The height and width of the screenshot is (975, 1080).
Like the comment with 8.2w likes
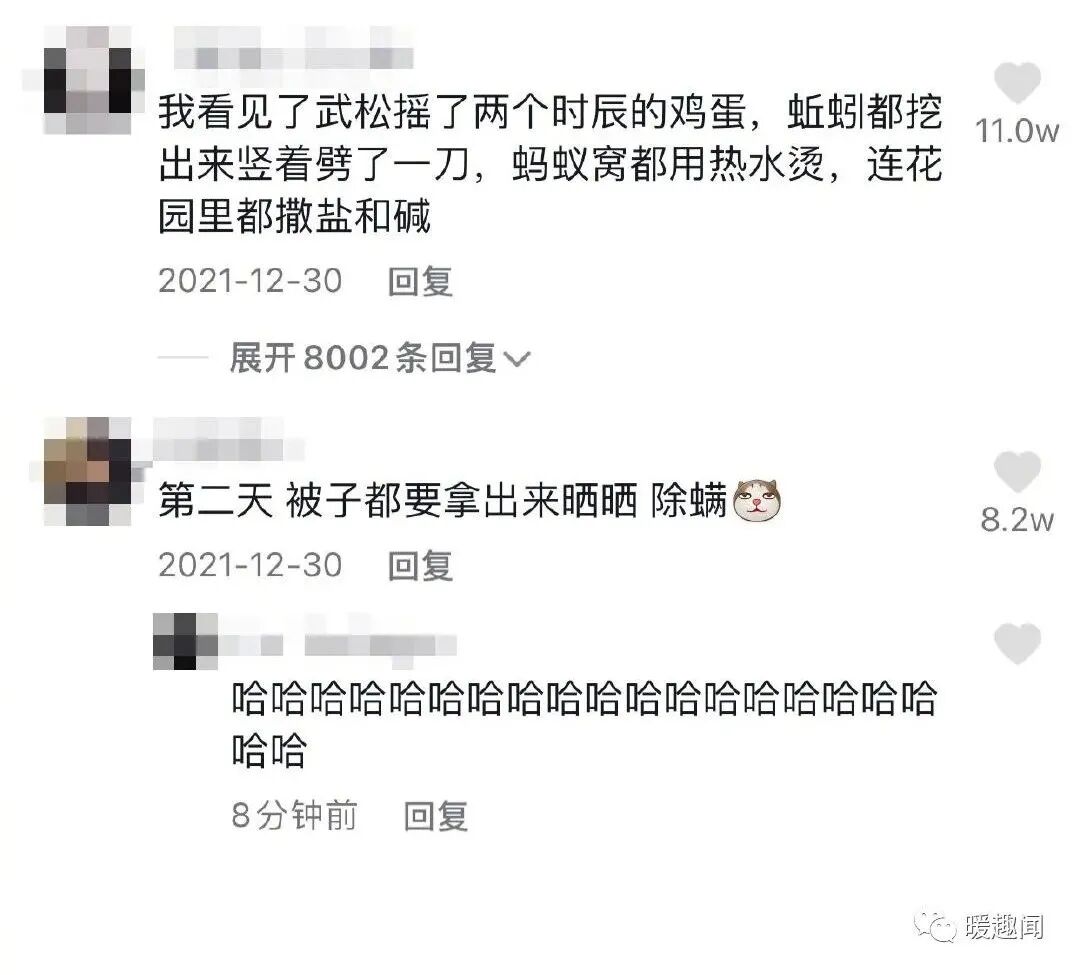(x=1017, y=472)
